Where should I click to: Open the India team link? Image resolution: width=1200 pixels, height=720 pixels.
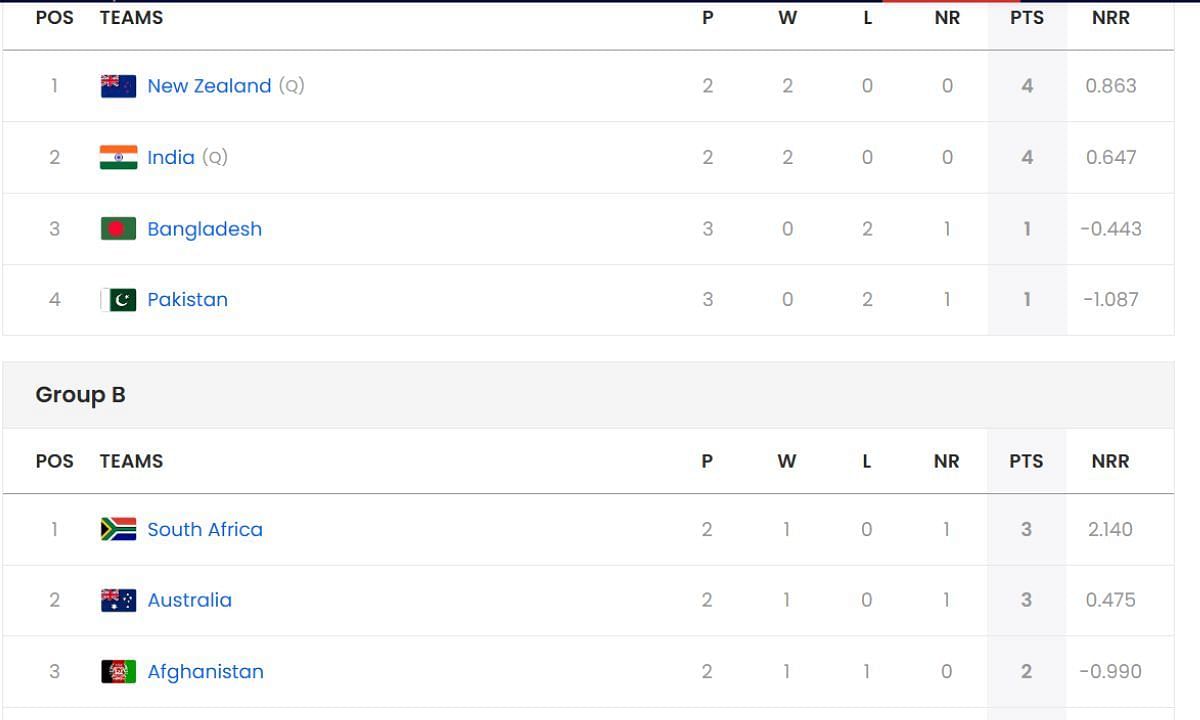point(171,157)
